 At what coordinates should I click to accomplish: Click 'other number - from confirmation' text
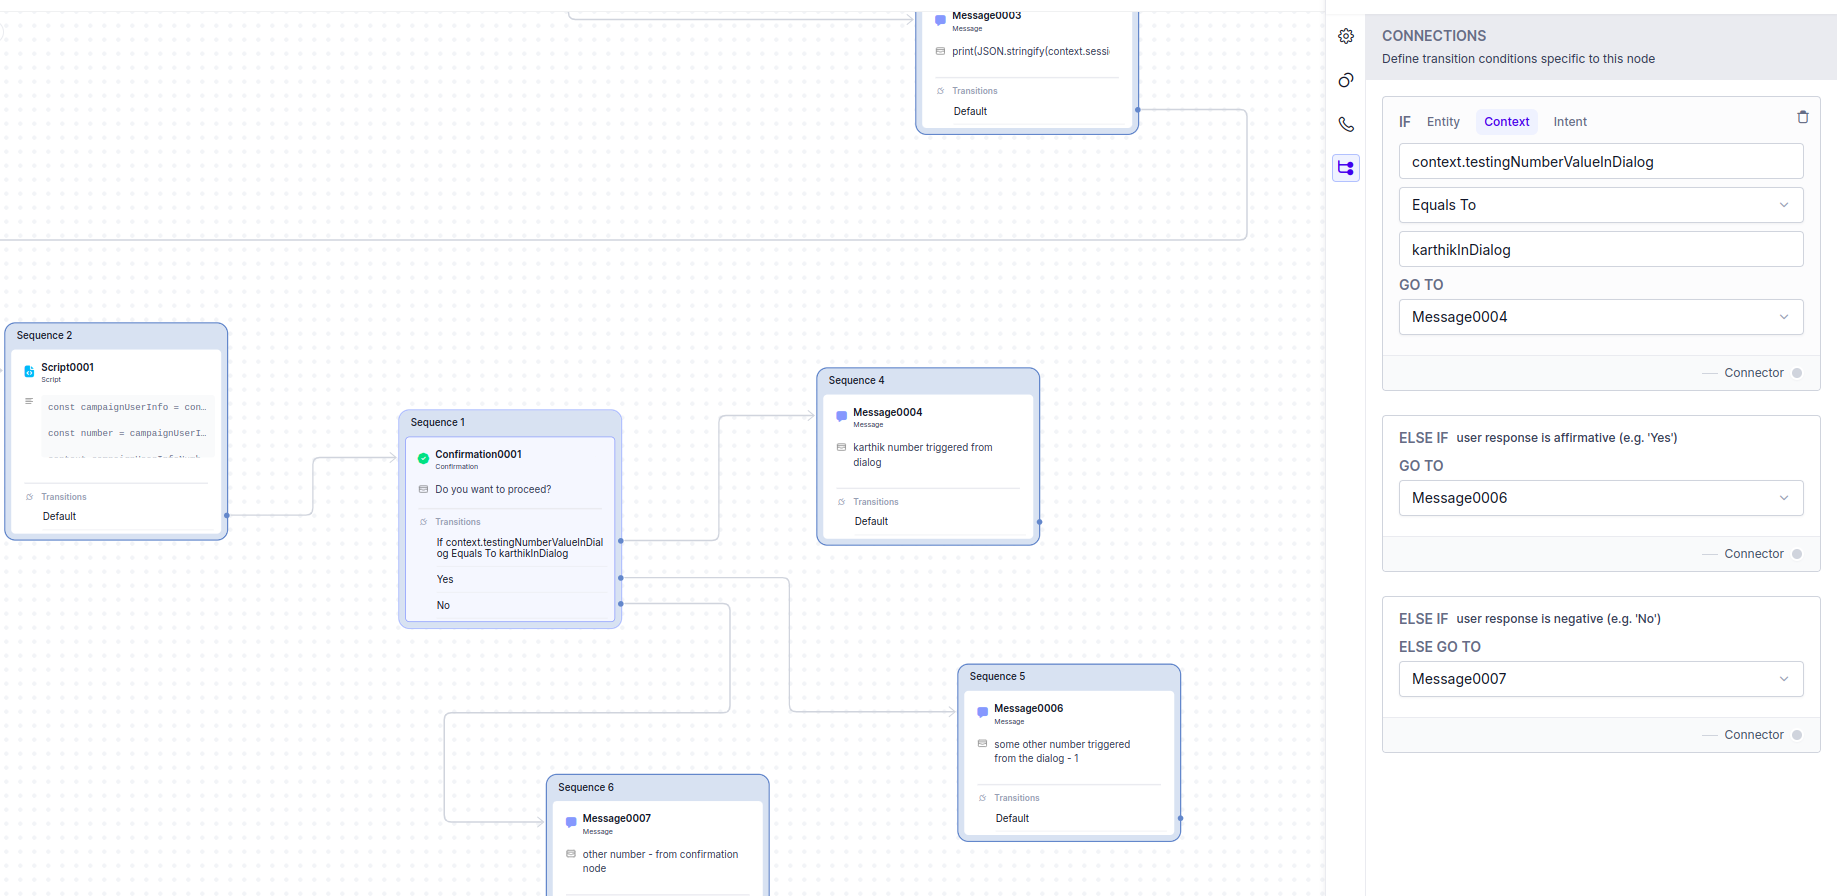[660, 861]
